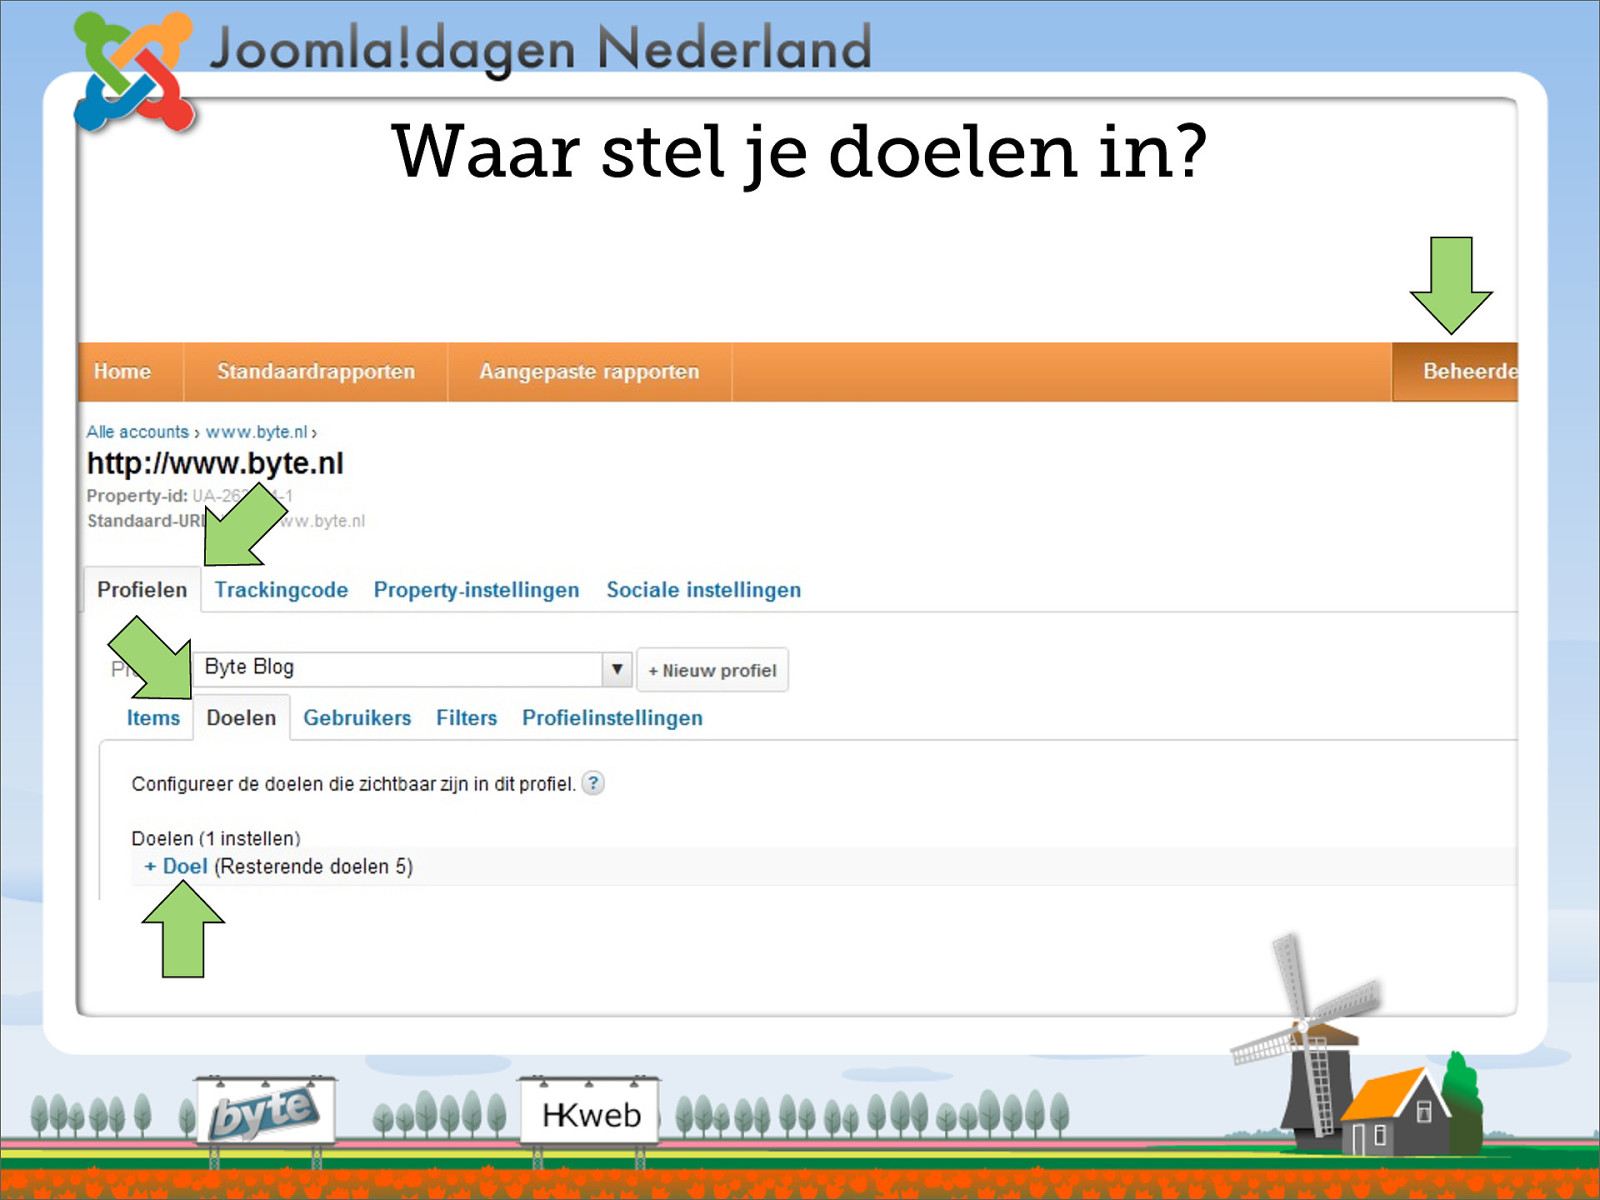Switch to the Filters sub-tab
Image resolution: width=1600 pixels, height=1200 pixels.
(x=466, y=718)
